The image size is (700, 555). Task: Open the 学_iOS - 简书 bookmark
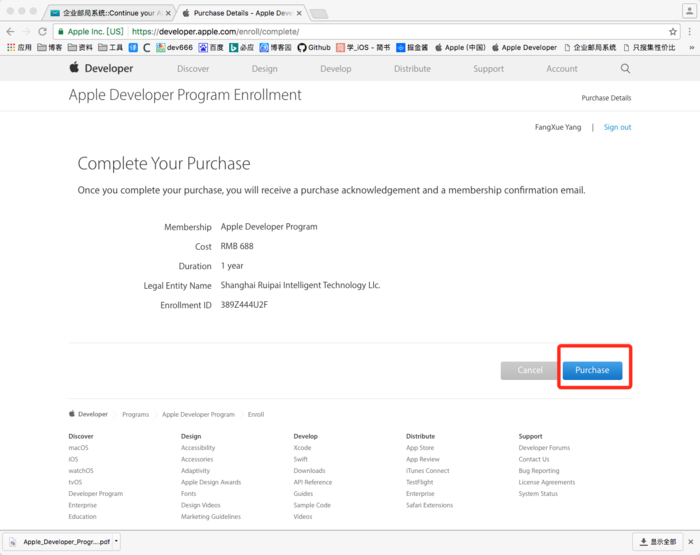[x=363, y=47]
